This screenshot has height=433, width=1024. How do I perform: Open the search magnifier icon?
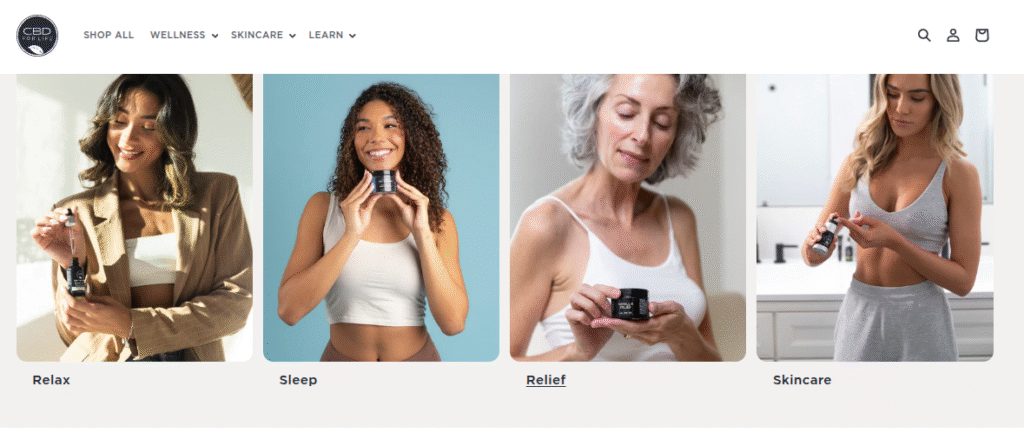[924, 35]
